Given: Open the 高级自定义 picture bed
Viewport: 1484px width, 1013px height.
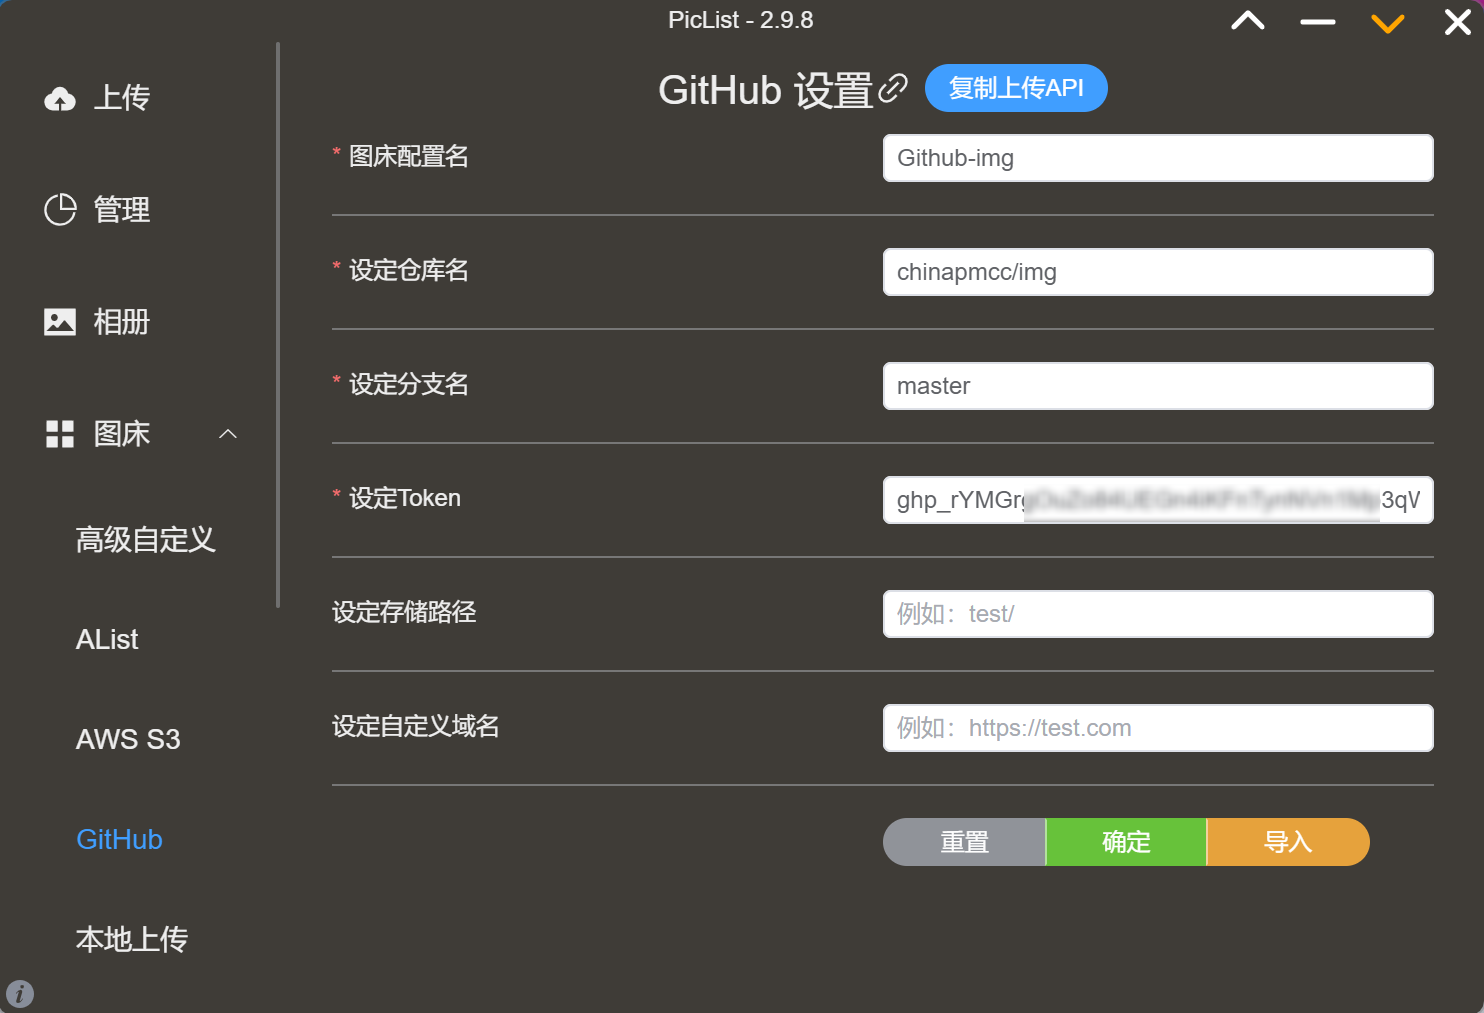Looking at the screenshot, I should click(146, 540).
